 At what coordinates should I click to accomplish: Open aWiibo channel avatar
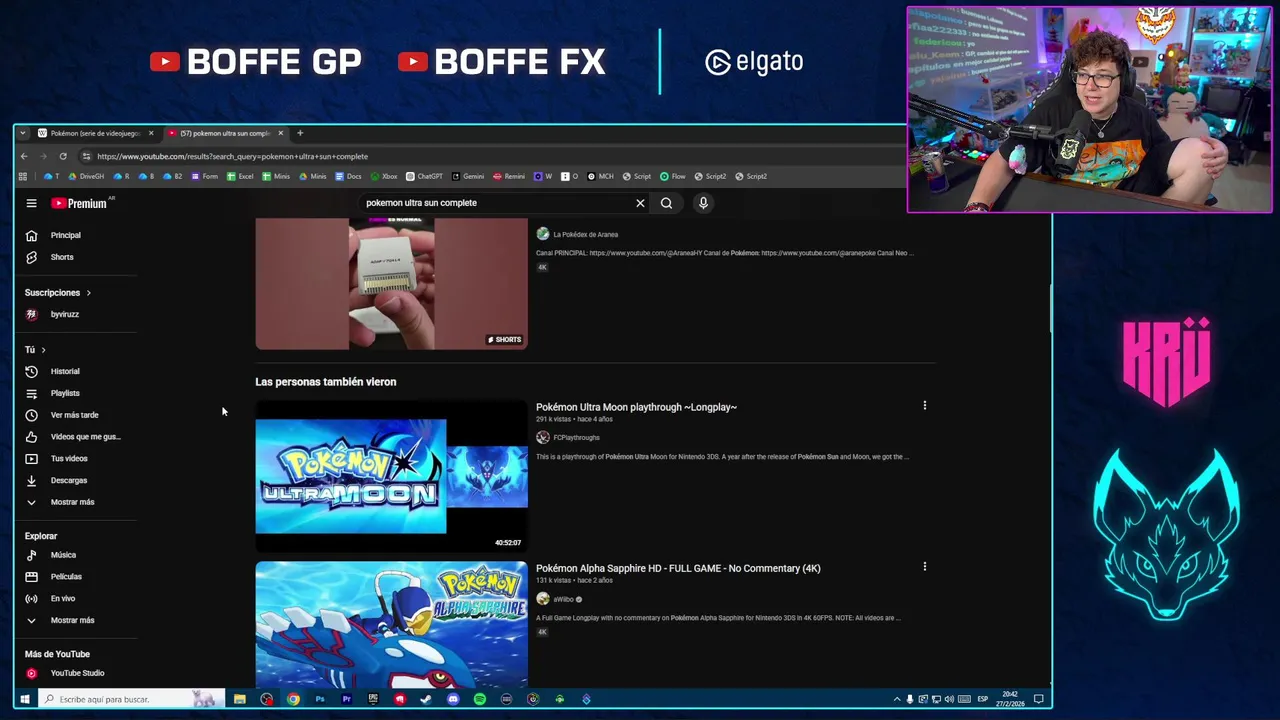[x=542, y=599]
